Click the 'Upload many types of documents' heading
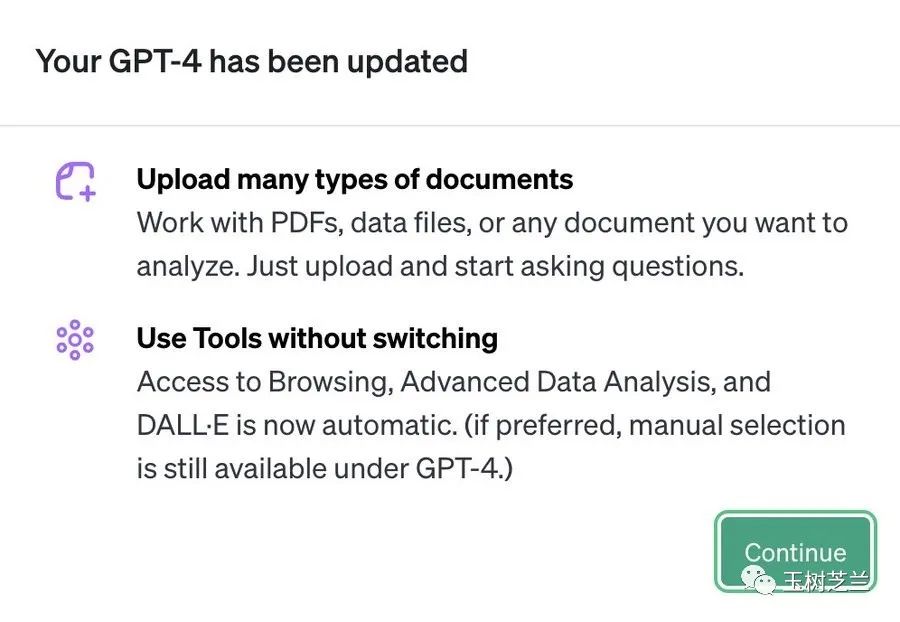The width and height of the screenshot is (900, 622). (355, 179)
